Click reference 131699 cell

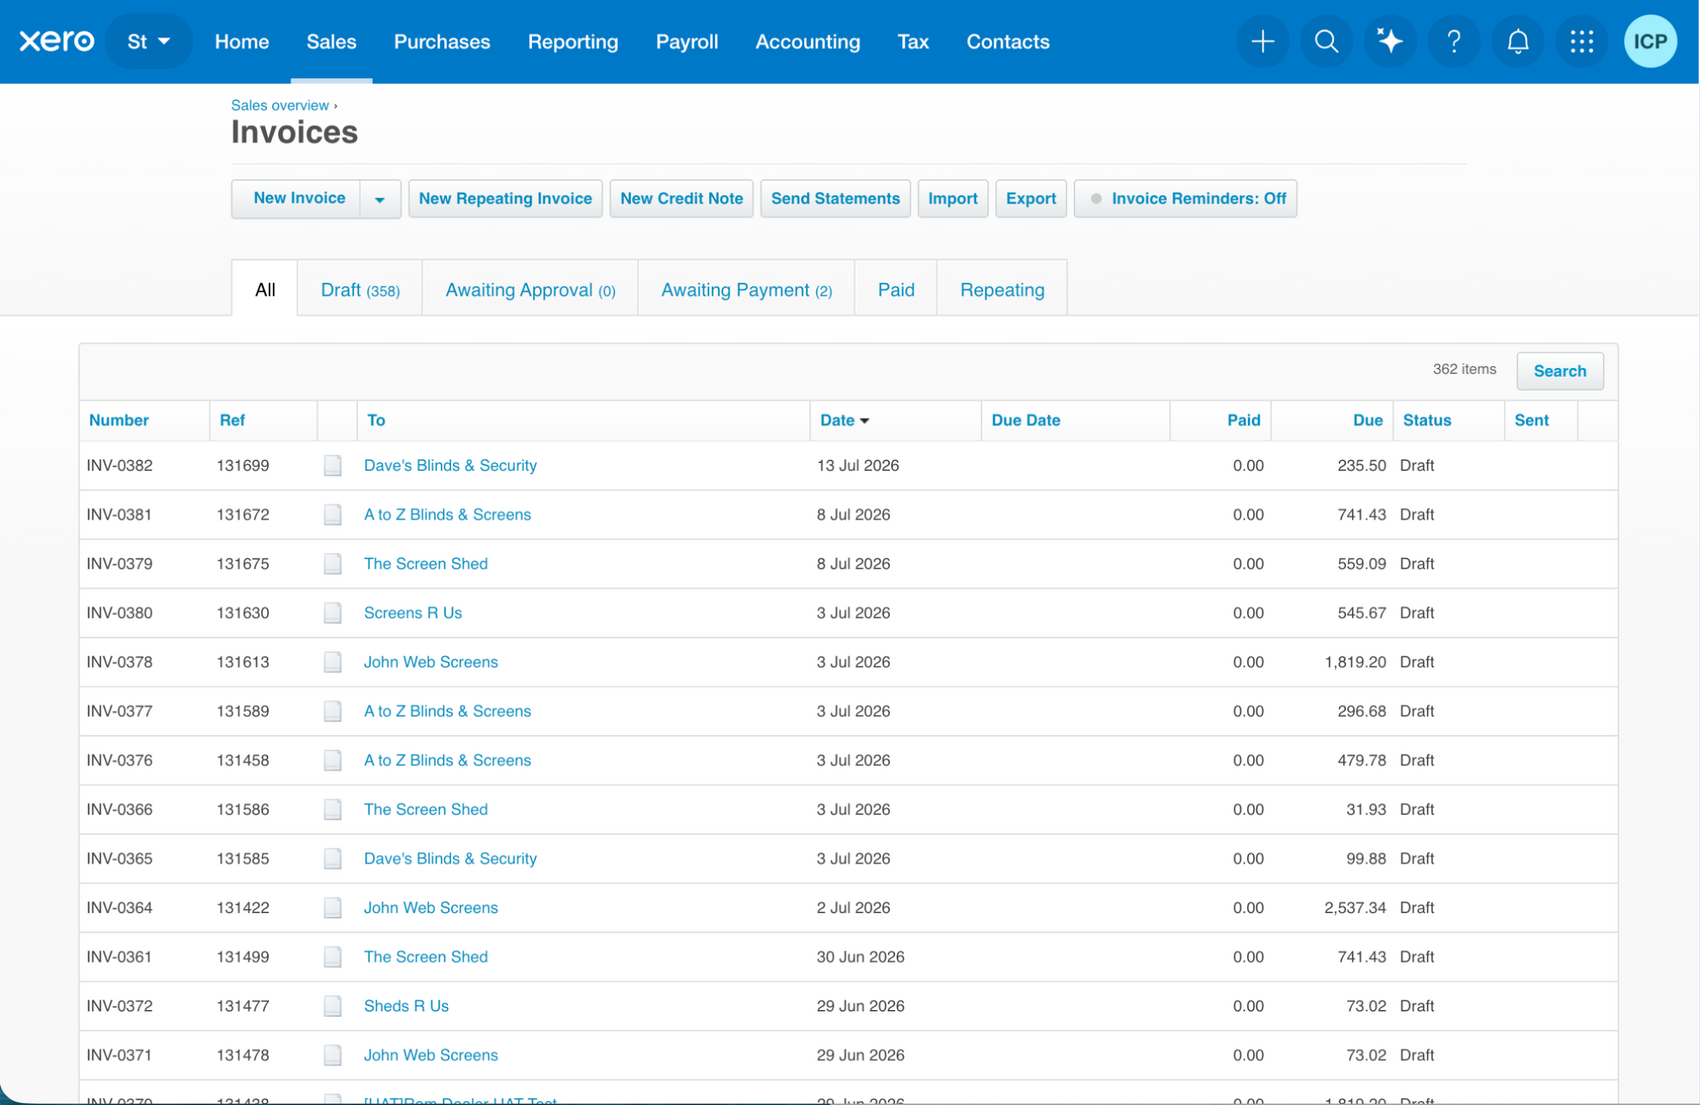(x=243, y=466)
